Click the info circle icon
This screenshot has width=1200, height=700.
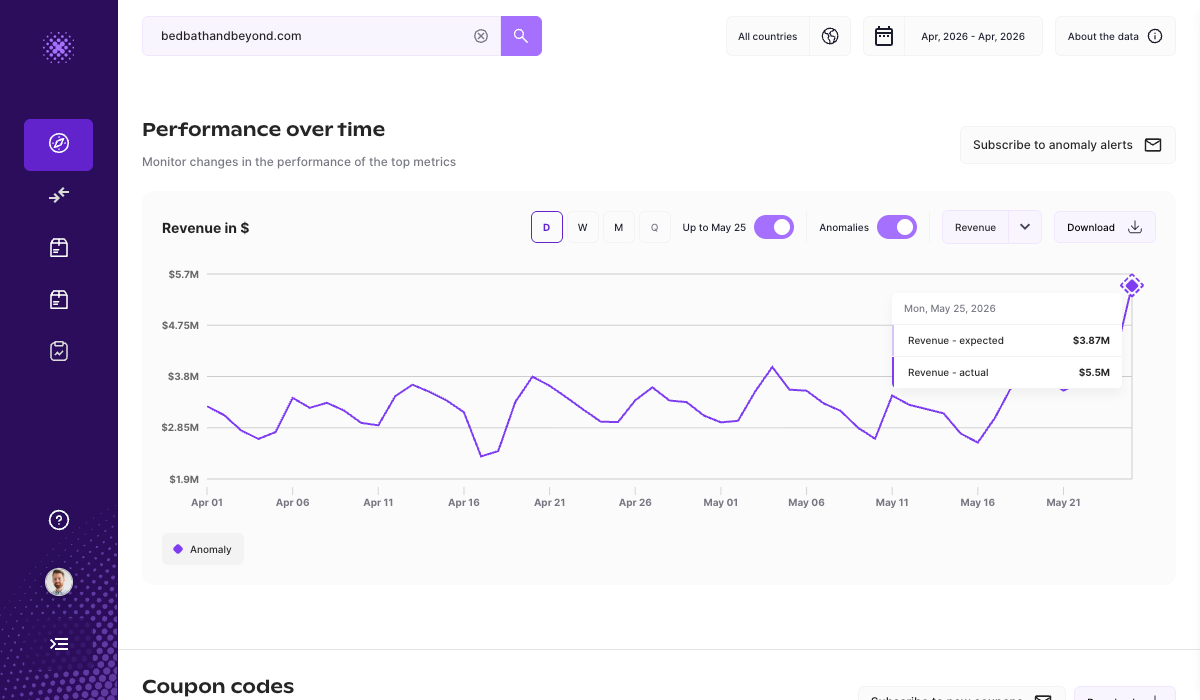pyautogui.click(x=1155, y=36)
